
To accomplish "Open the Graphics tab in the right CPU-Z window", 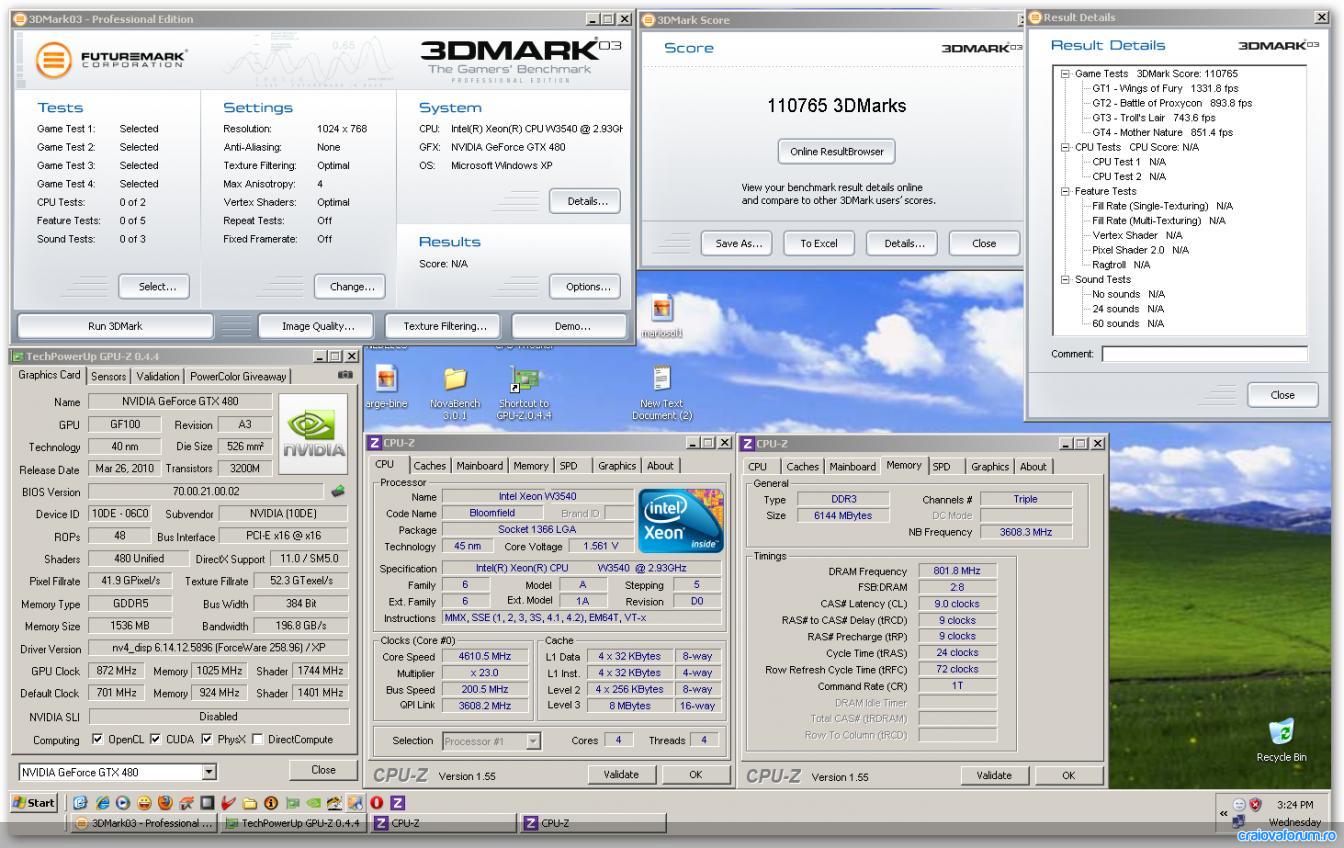I will point(990,466).
